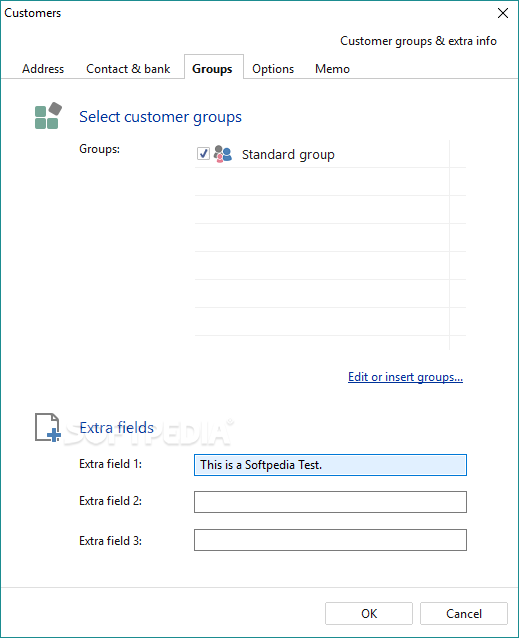Click the Select customer groups heading
Screen dimensions: 519x638
(160, 117)
